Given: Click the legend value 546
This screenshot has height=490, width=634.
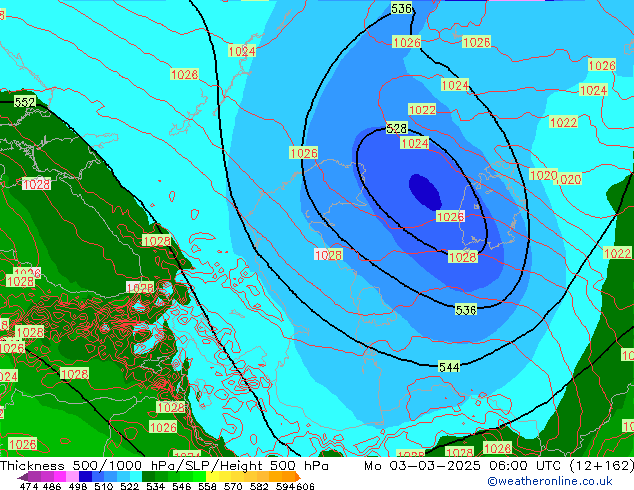Looking at the screenshot, I should click(x=182, y=486).
